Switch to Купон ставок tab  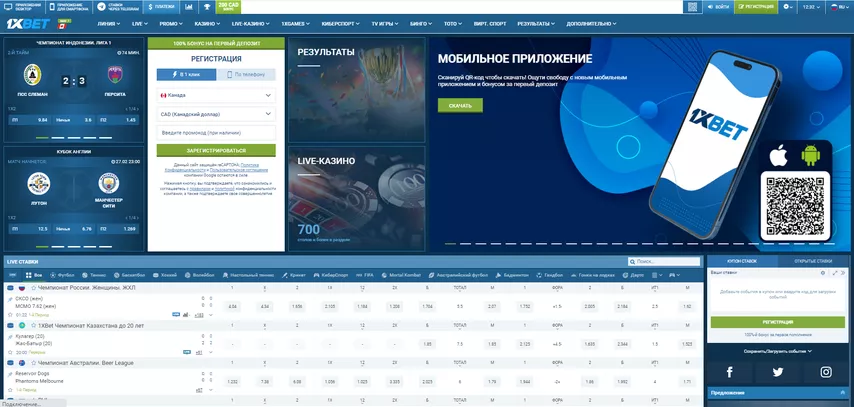pos(742,262)
